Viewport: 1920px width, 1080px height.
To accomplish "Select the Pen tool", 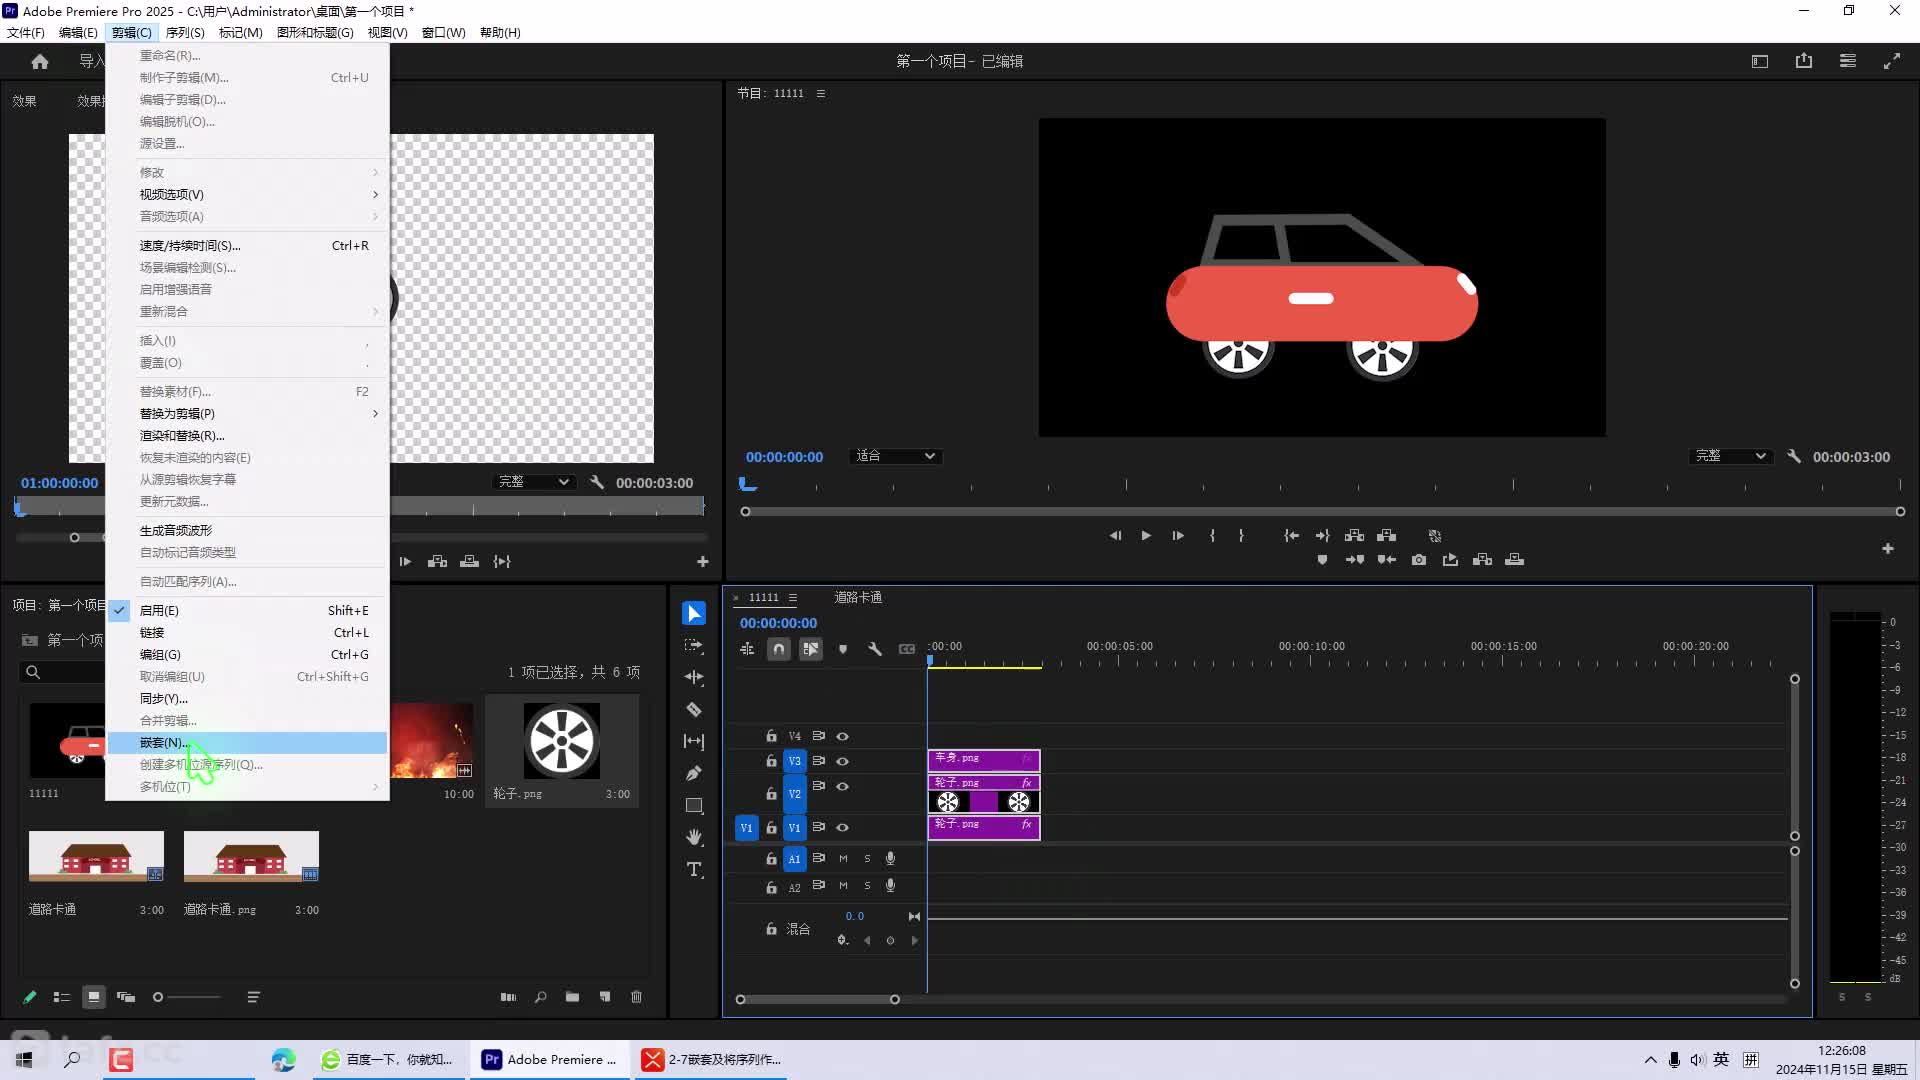I will tap(694, 773).
